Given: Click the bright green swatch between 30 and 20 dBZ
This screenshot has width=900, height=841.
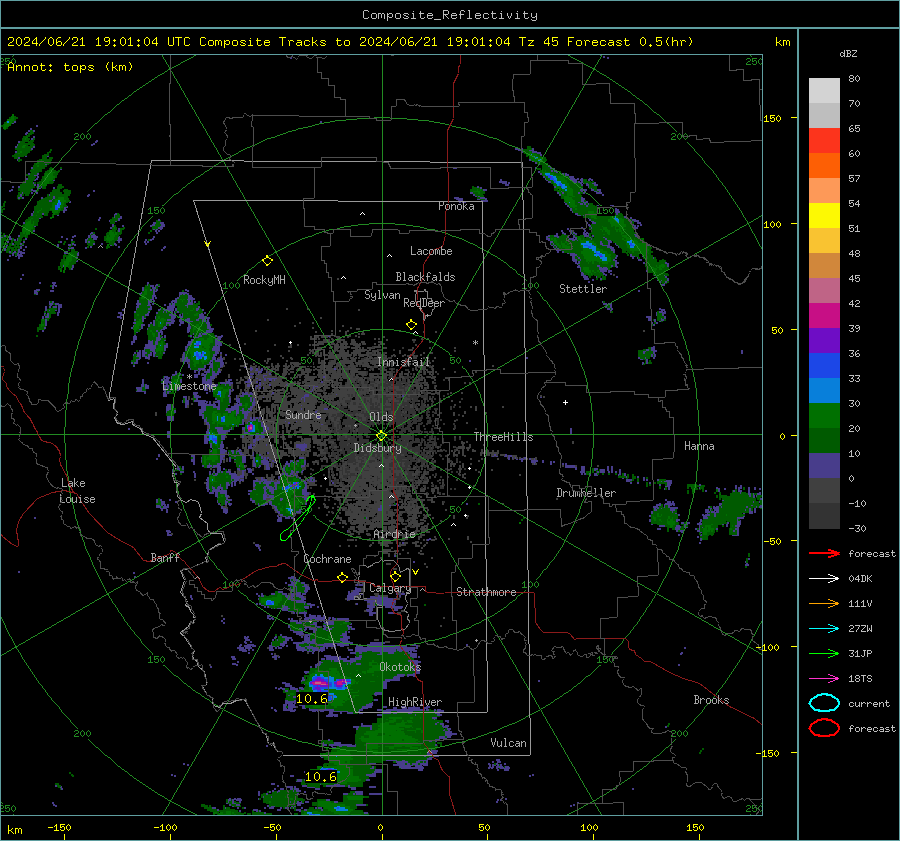Looking at the screenshot, I should tap(824, 415).
